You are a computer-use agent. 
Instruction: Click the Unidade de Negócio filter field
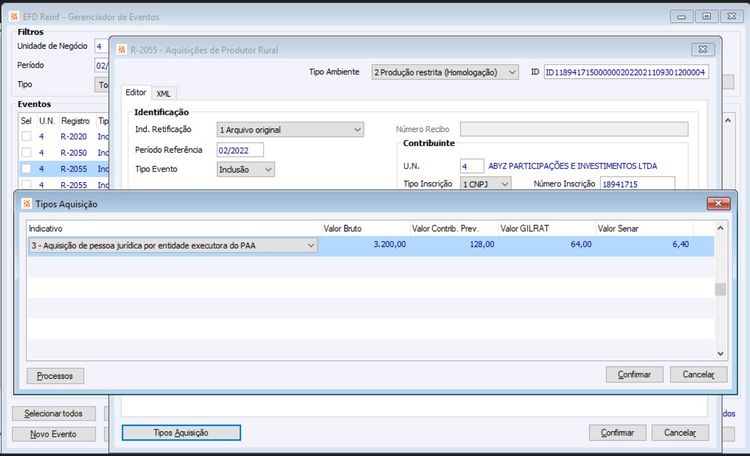coord(101,46)
